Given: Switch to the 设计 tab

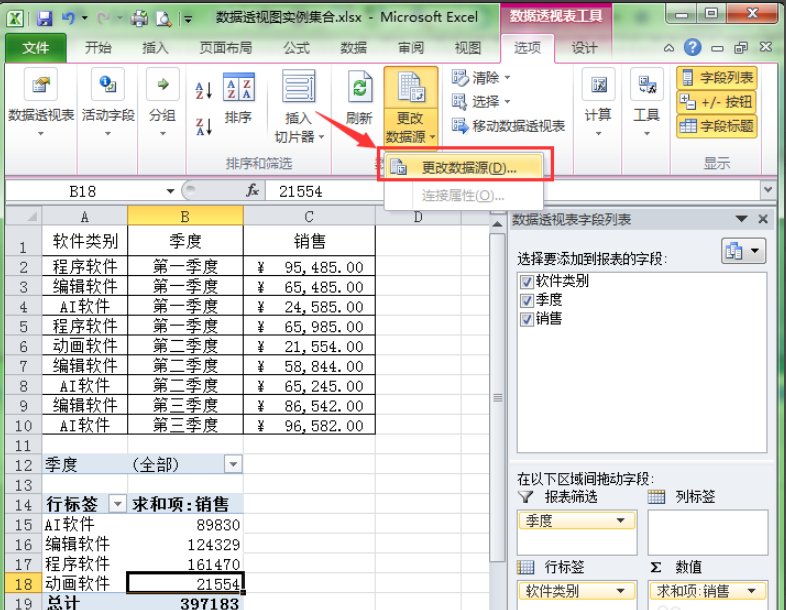Looking at the screenshot, I should 584,48.
